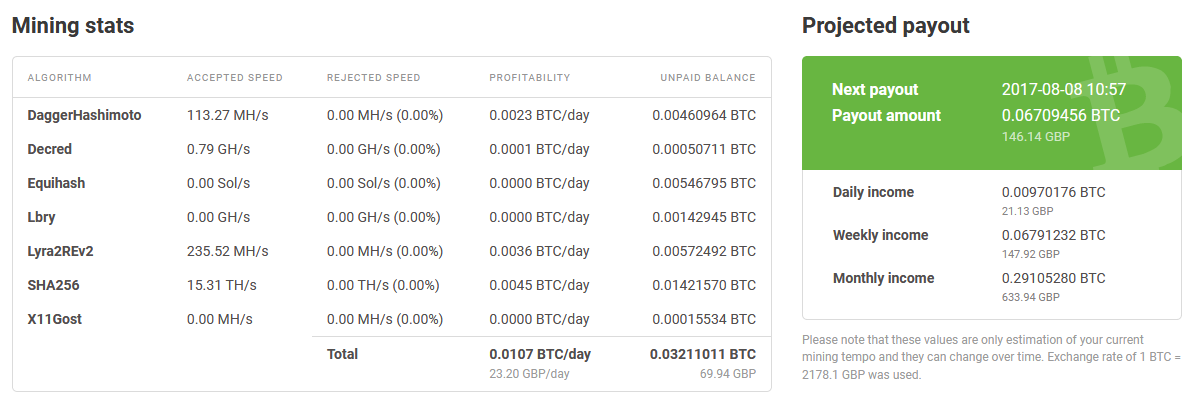
Task: Click the Accepted Speed column header
Action: tap(234, 78)
